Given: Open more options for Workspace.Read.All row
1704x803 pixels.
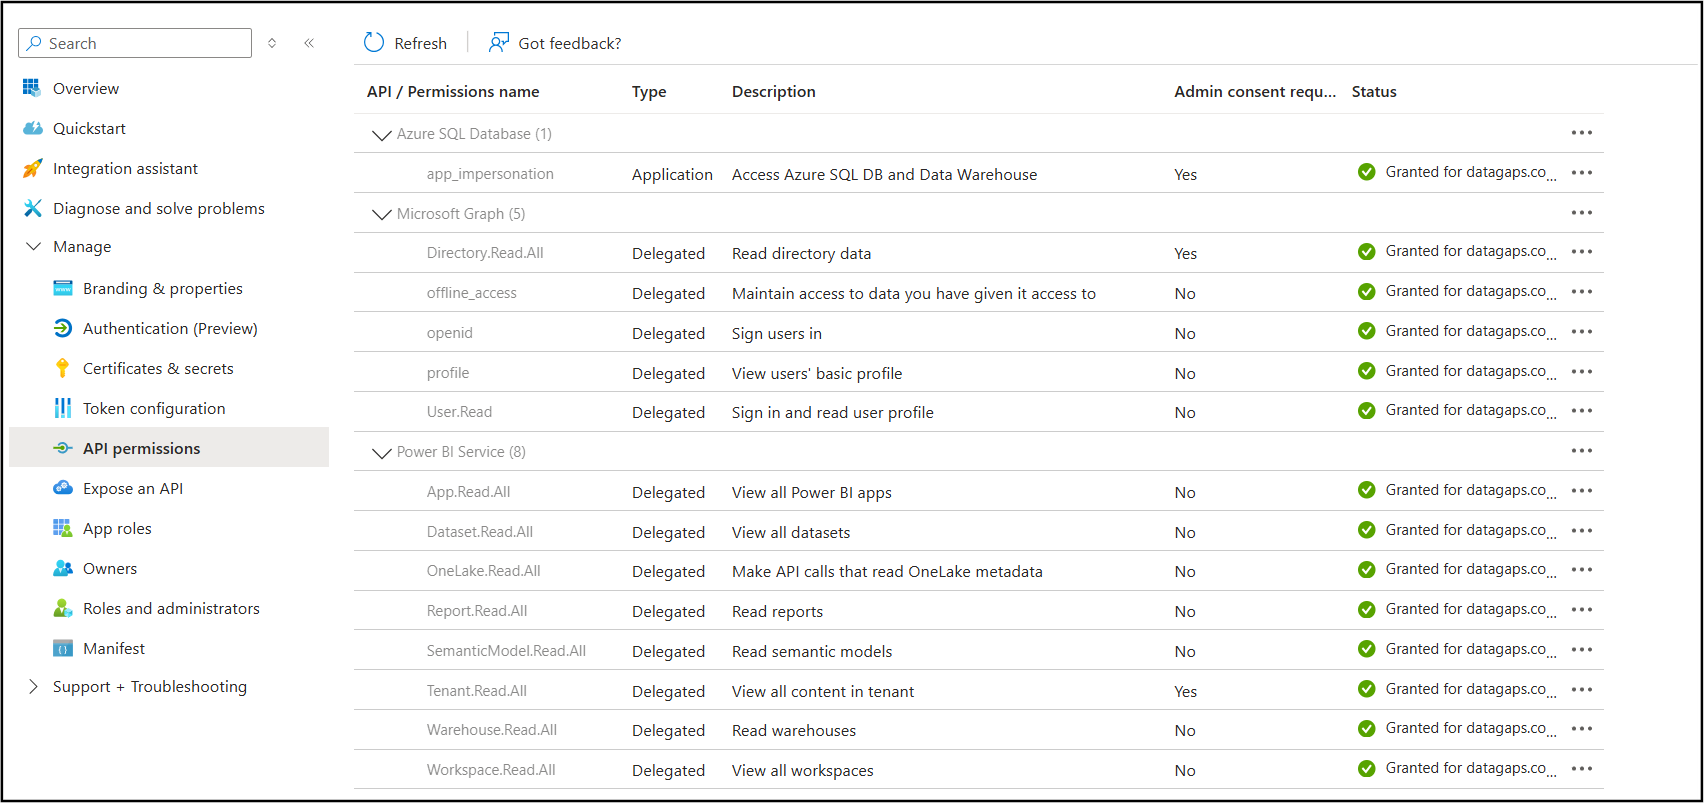Looking at the screenshot, I should [x=1582, y=769].
